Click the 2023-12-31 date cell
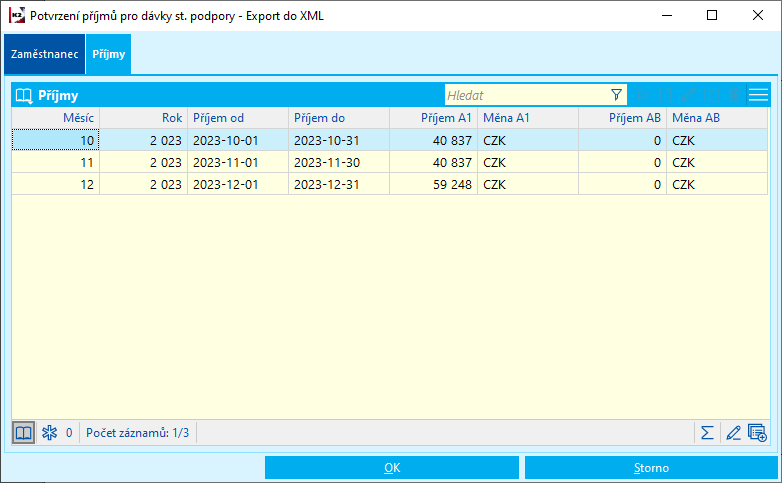The image size is (782, 483). click(x=339, y=184)
